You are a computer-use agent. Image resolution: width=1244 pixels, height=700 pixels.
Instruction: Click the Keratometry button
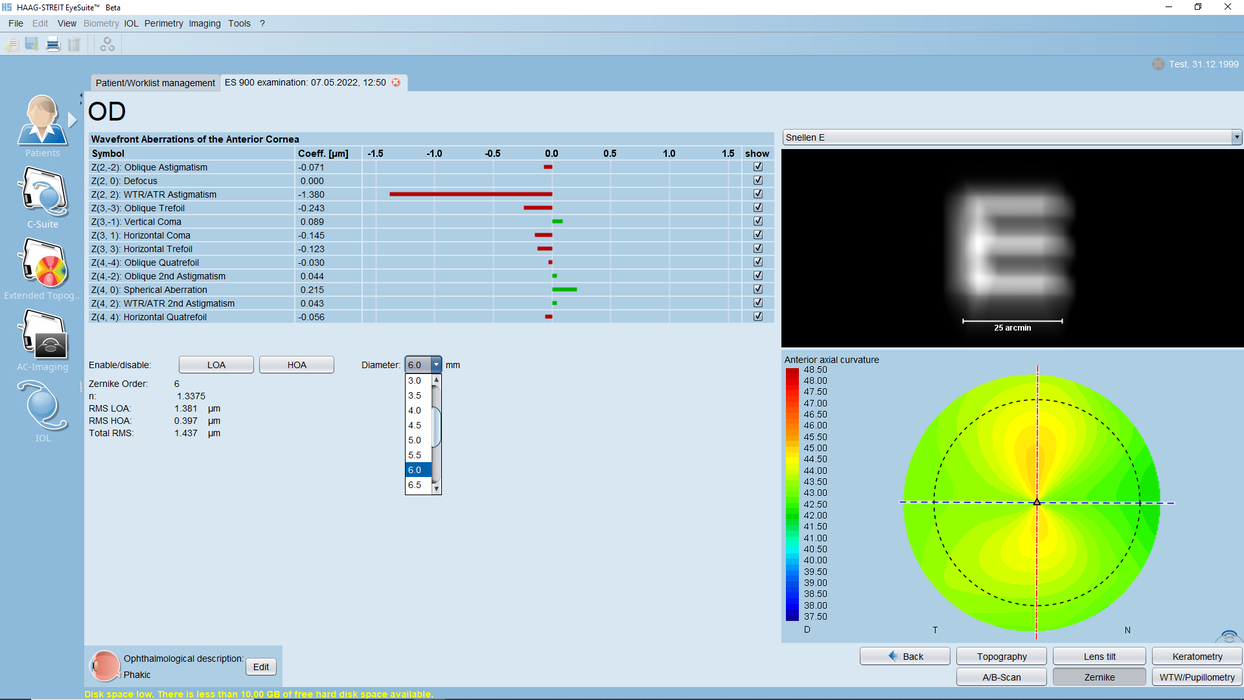point(1196,656)
